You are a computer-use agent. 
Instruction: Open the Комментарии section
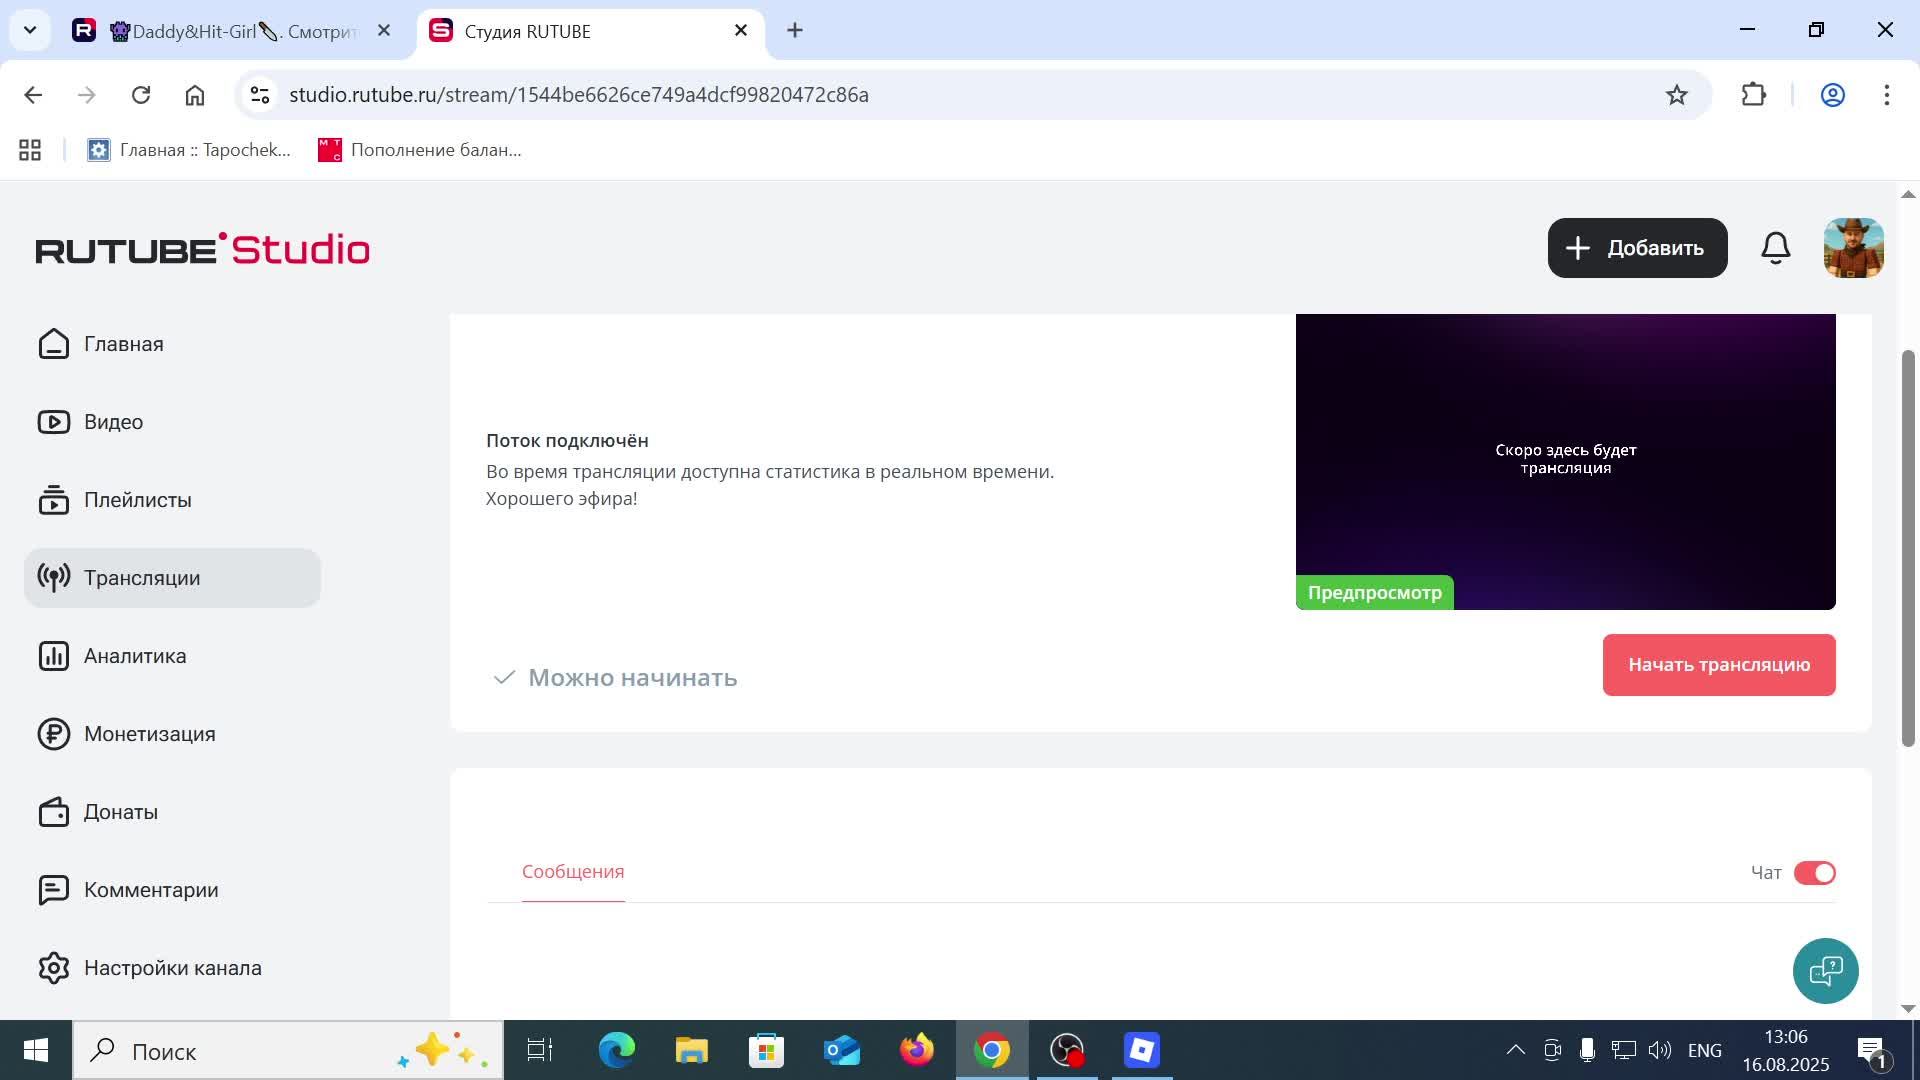pyautogui.click(x=151, y=889)
